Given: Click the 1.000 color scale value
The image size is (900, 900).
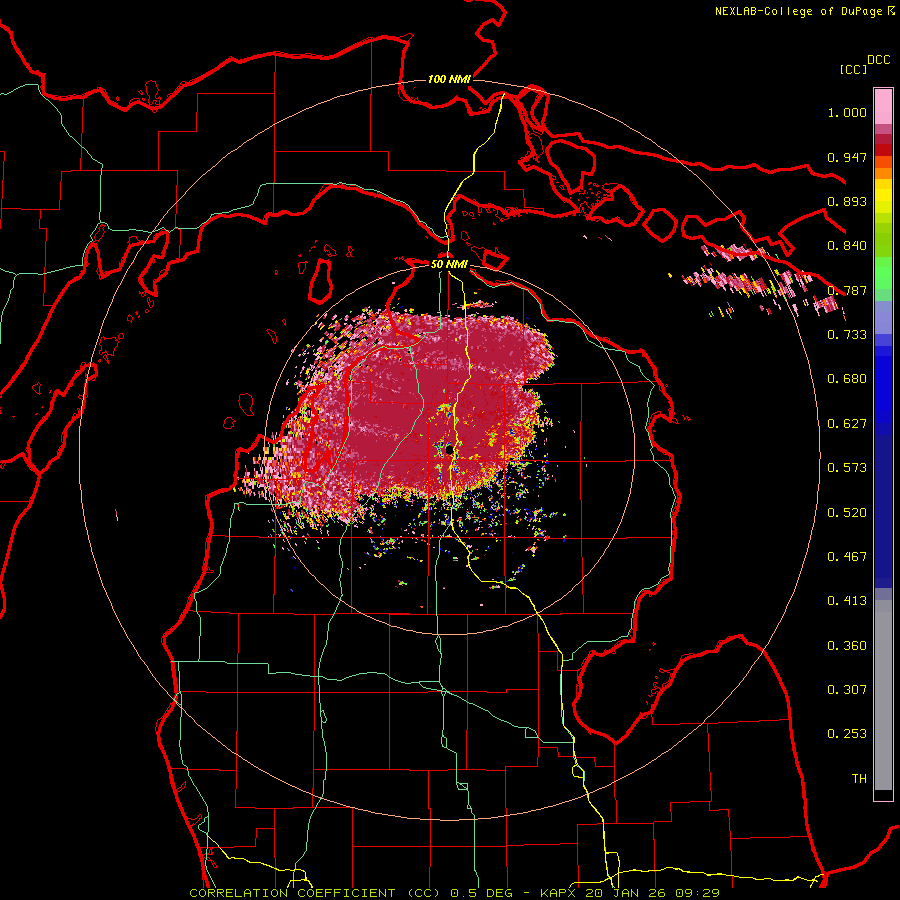Looking at the screenshot, I should (x=847, y=112).
